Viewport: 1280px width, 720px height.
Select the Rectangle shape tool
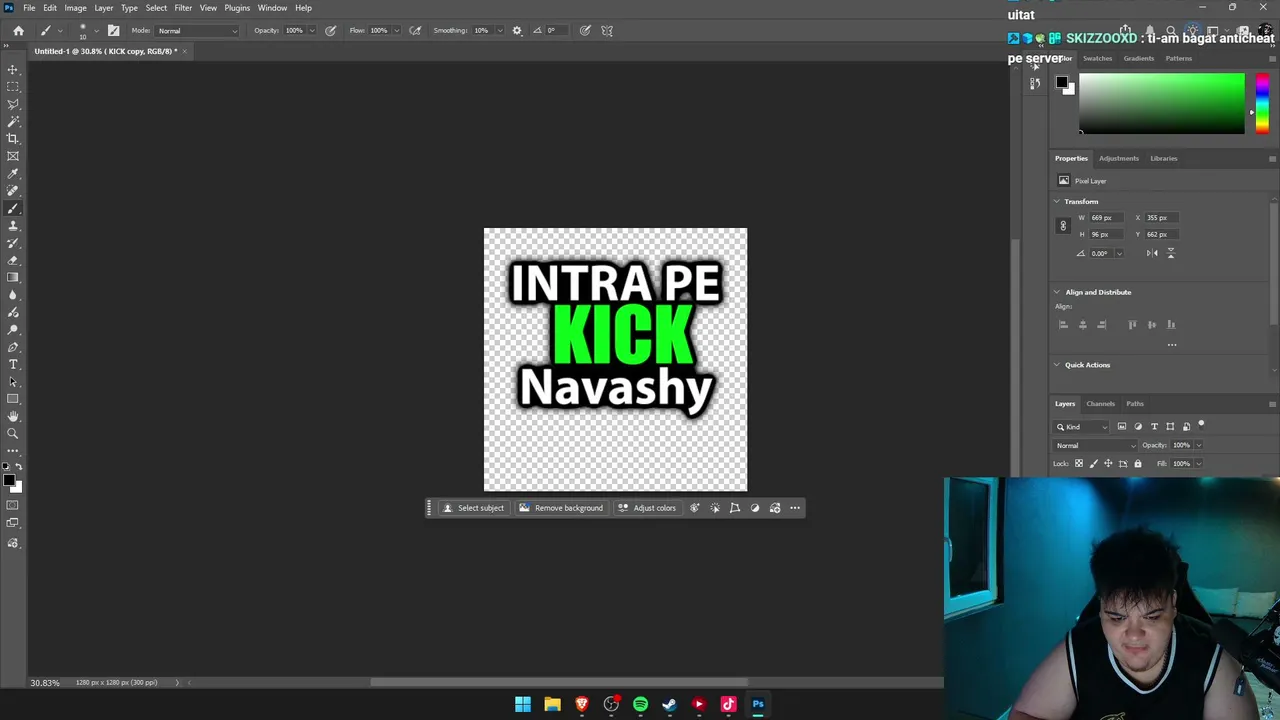pyautogui.click(x=13, y=399)
